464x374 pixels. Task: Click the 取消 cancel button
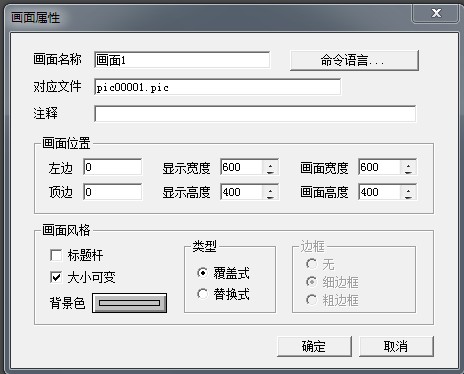396,346
